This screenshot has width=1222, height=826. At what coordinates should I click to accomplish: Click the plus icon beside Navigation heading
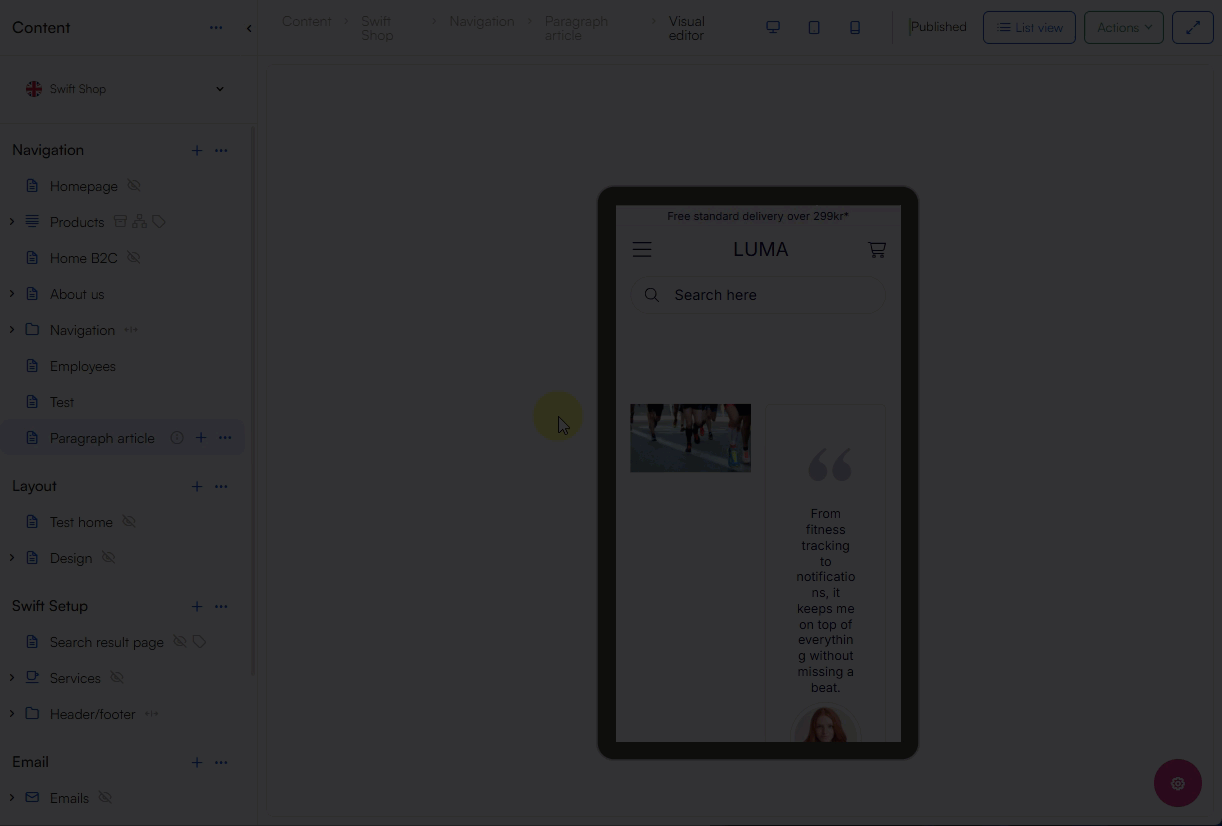[197, 150]
